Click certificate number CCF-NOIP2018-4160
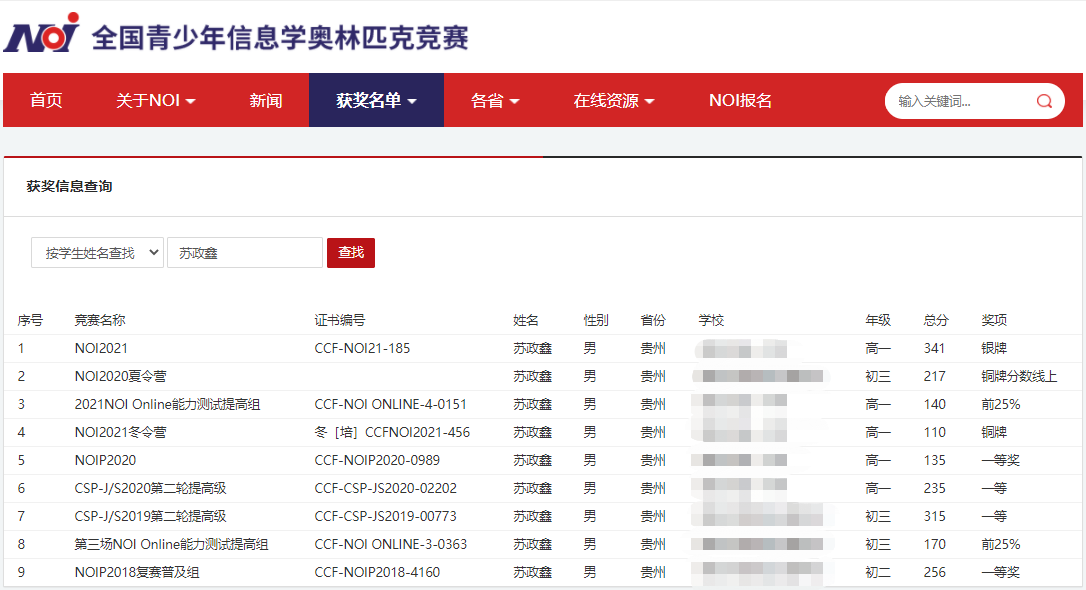1086x590 pixels. coord(377,573)
